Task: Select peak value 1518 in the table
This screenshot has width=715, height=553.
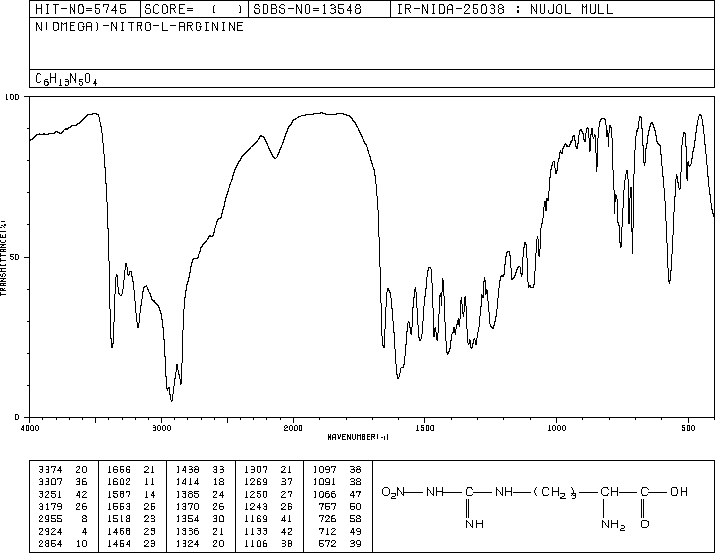Action: (x=119, y=519)
